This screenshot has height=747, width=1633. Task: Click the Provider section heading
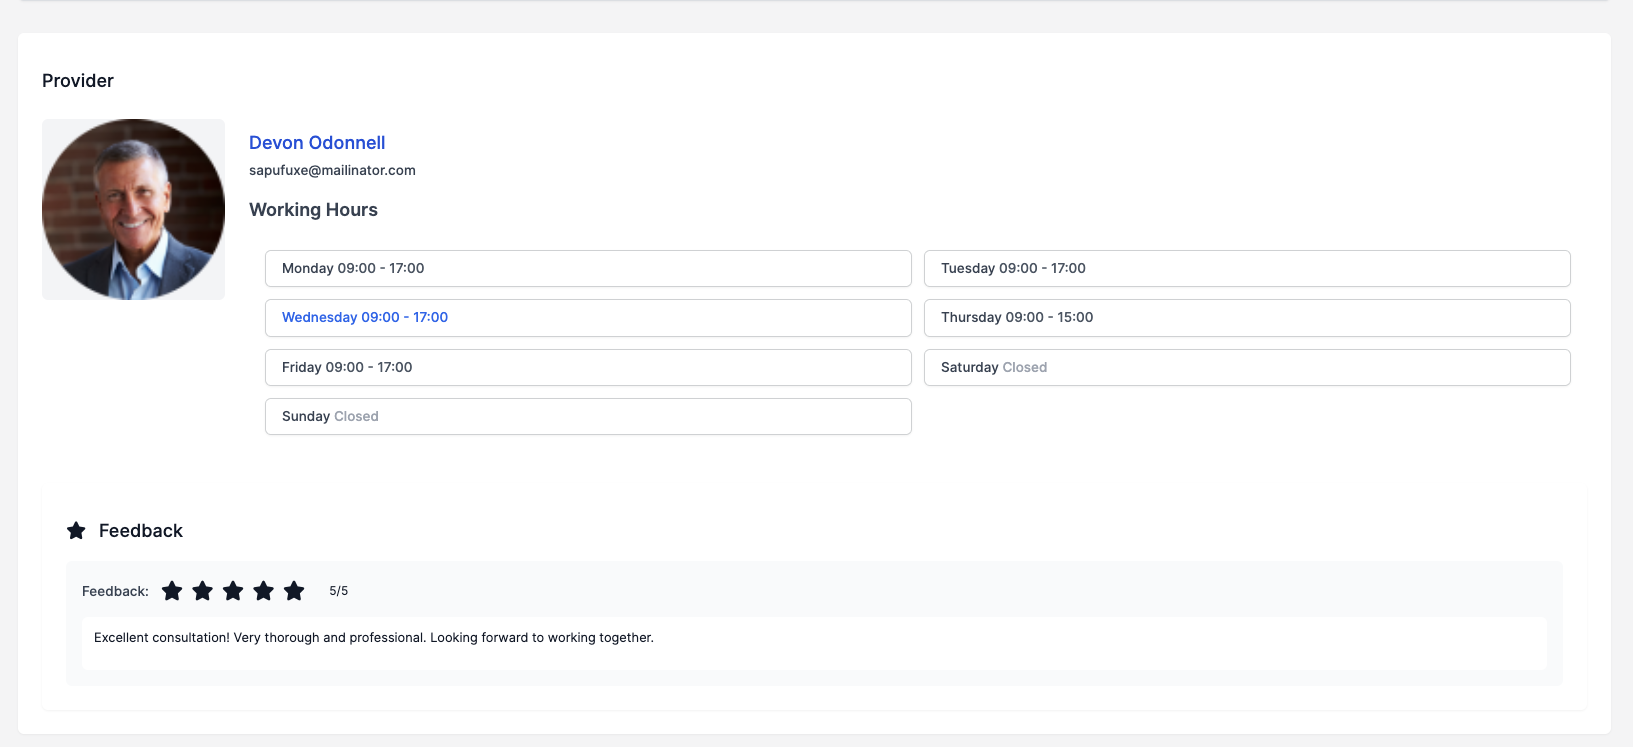click(78, 81)
